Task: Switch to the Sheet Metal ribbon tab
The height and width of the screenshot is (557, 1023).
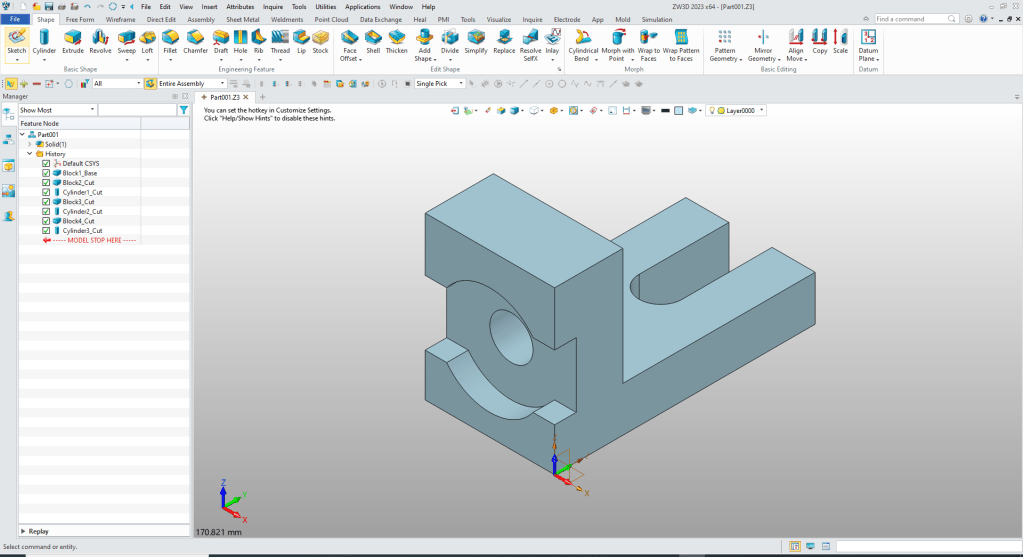Action: pyautogui.click(x=245, y=19)
